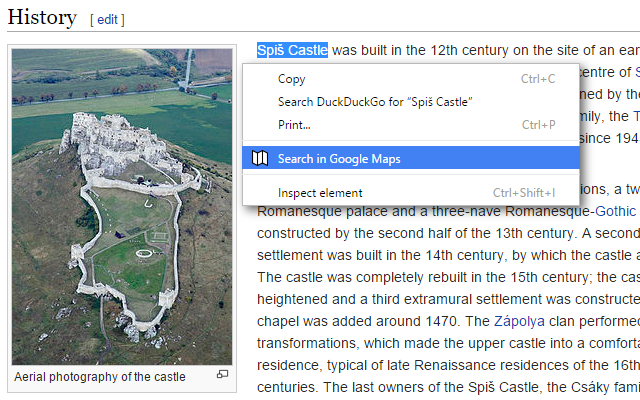This screenshot has width=640, height=400.
Task: Choose Print... in the context menu
Action: [411, 124]
